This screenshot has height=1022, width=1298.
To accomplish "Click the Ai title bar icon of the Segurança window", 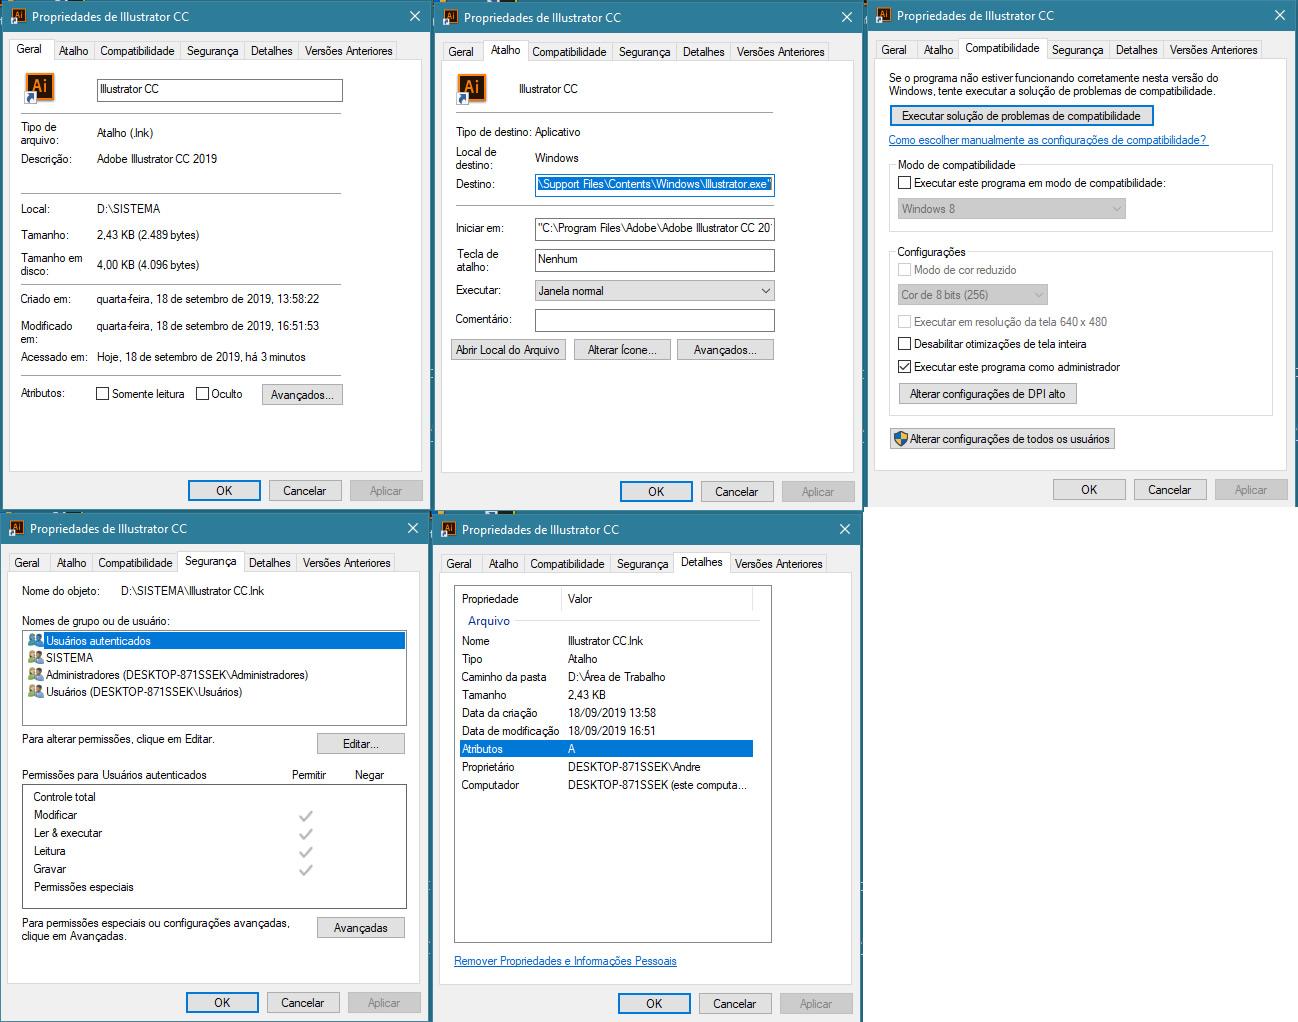I will 16,528.
